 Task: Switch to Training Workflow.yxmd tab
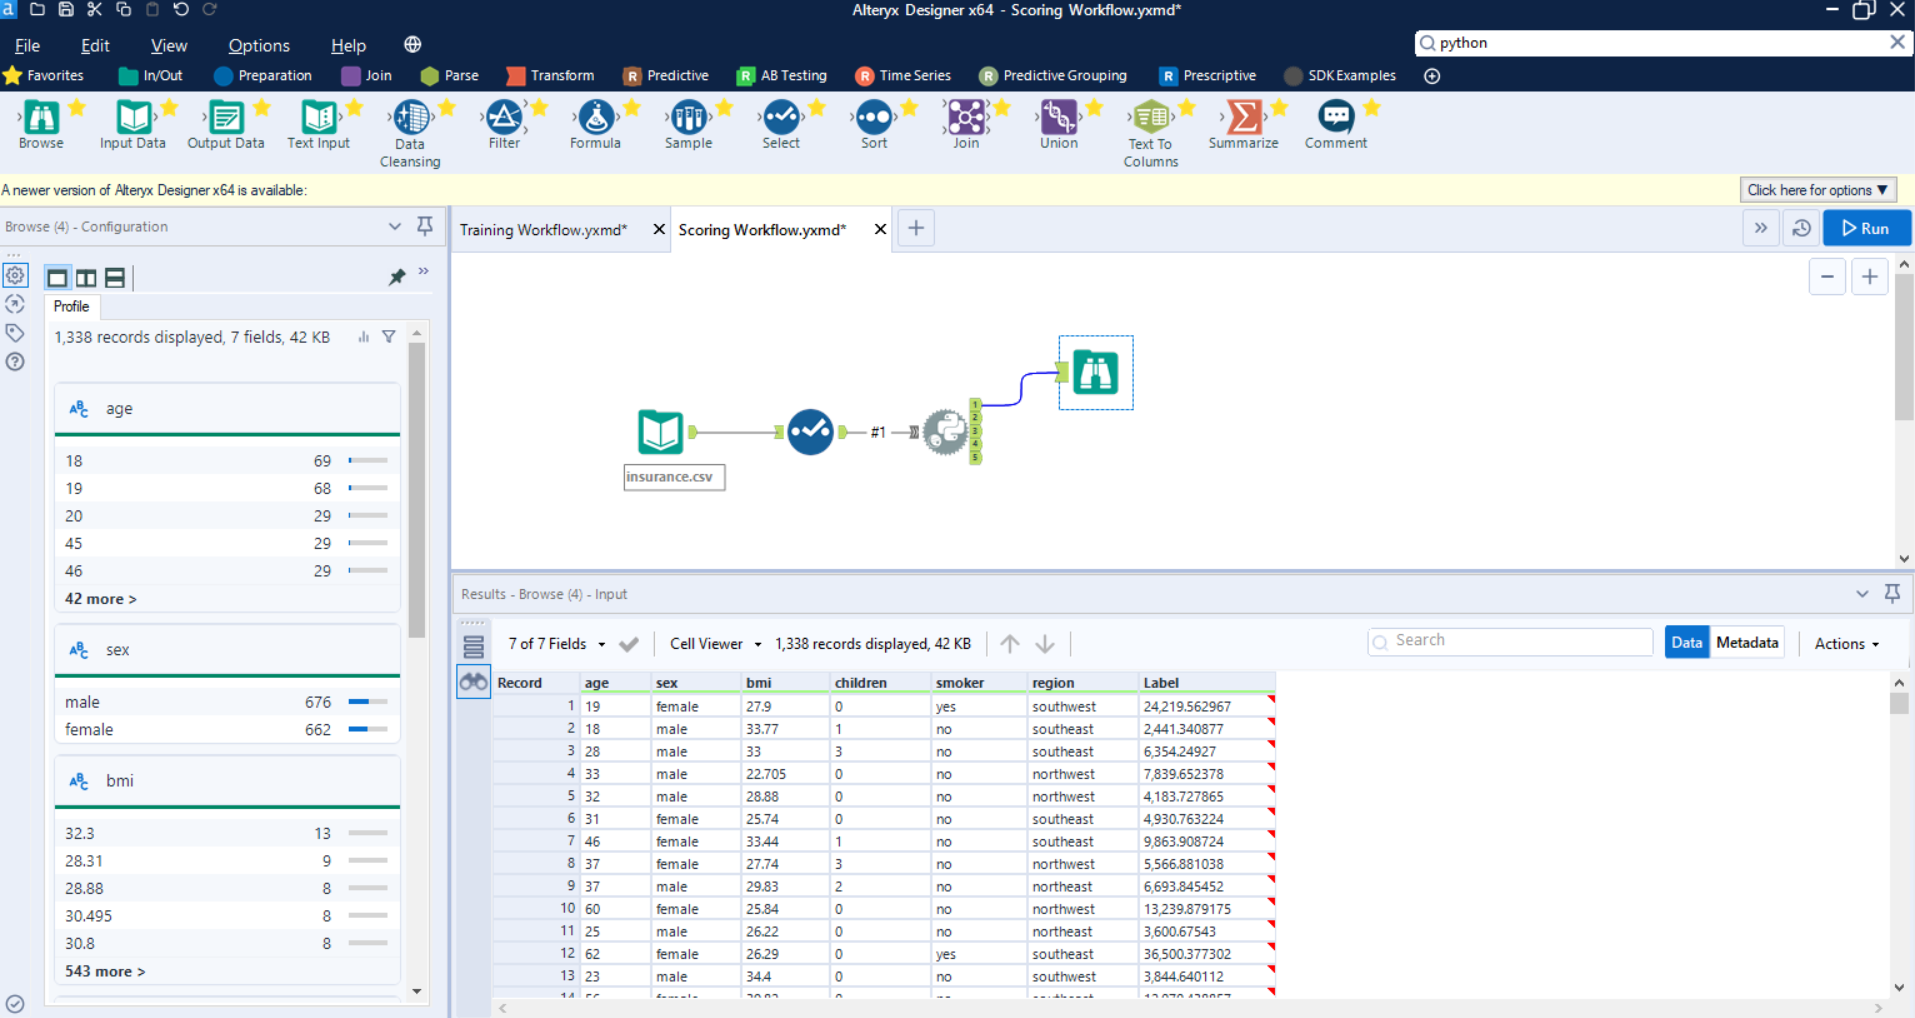[x=543, y=230]
